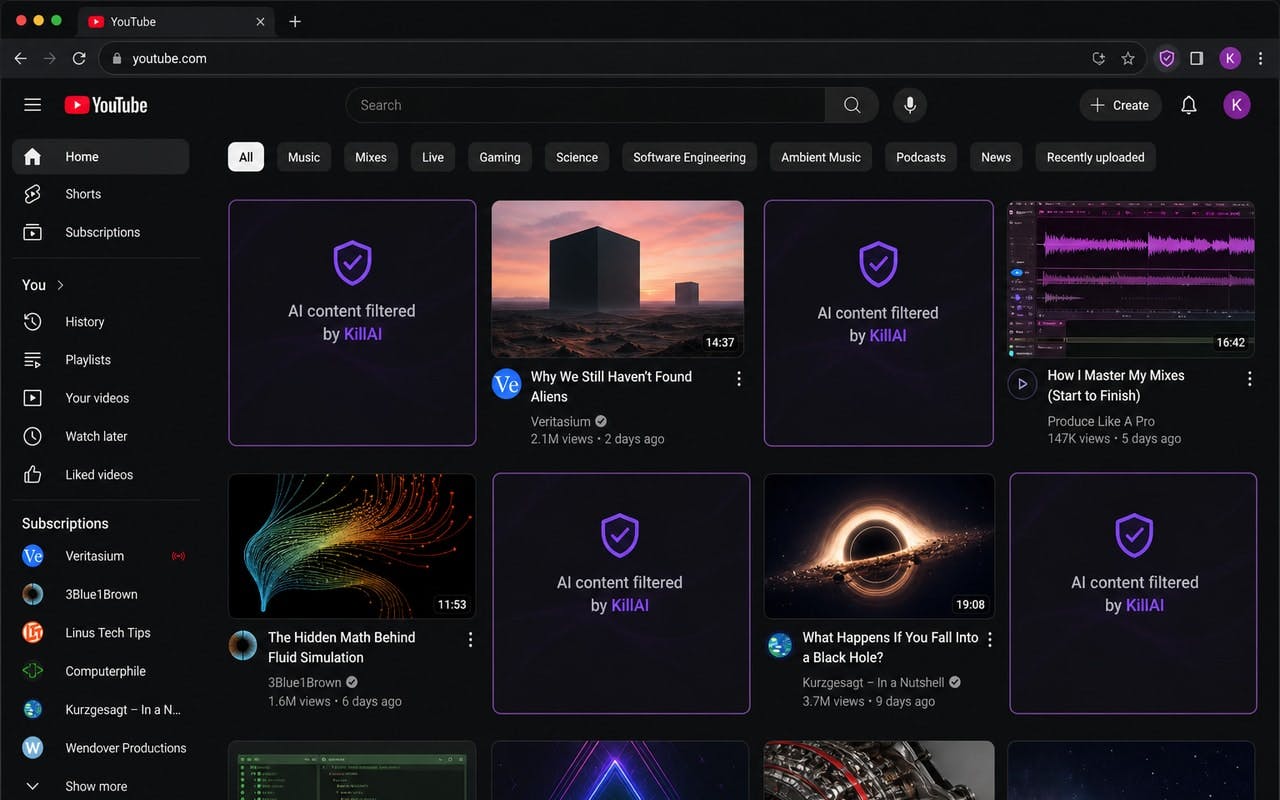Select the News filter chip
This screenshot has height=800, width=1280.
pos(996,157)
